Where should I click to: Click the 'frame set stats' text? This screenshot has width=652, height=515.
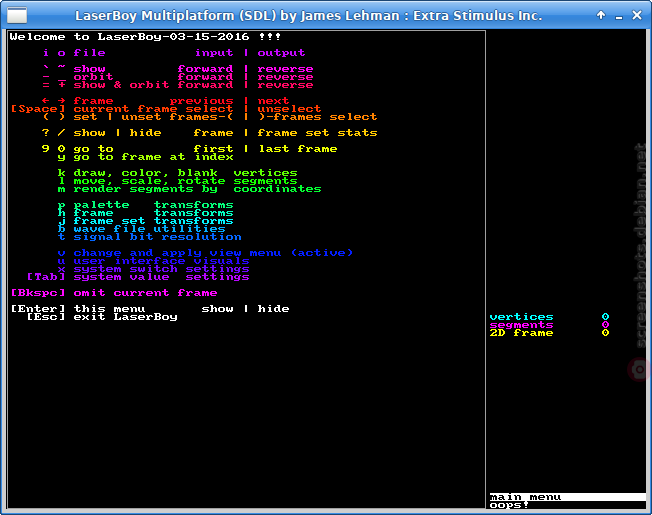tap(317, 133)
